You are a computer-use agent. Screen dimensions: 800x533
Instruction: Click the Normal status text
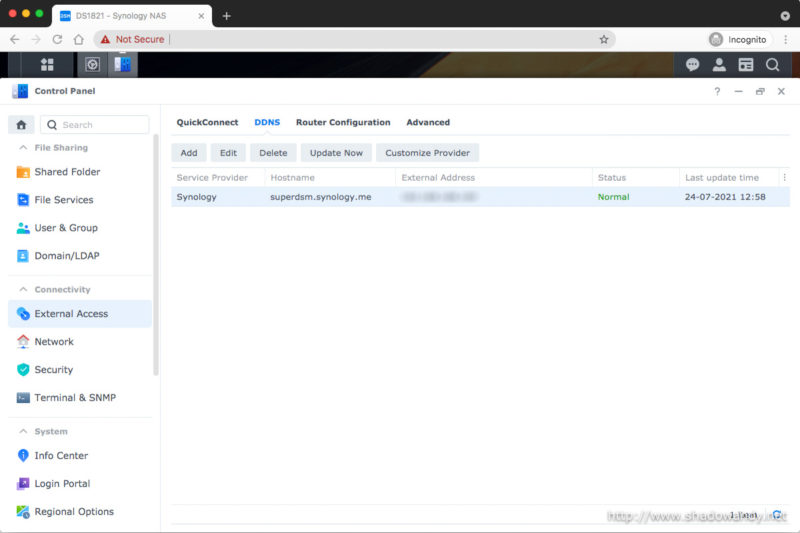click(613, 197)
